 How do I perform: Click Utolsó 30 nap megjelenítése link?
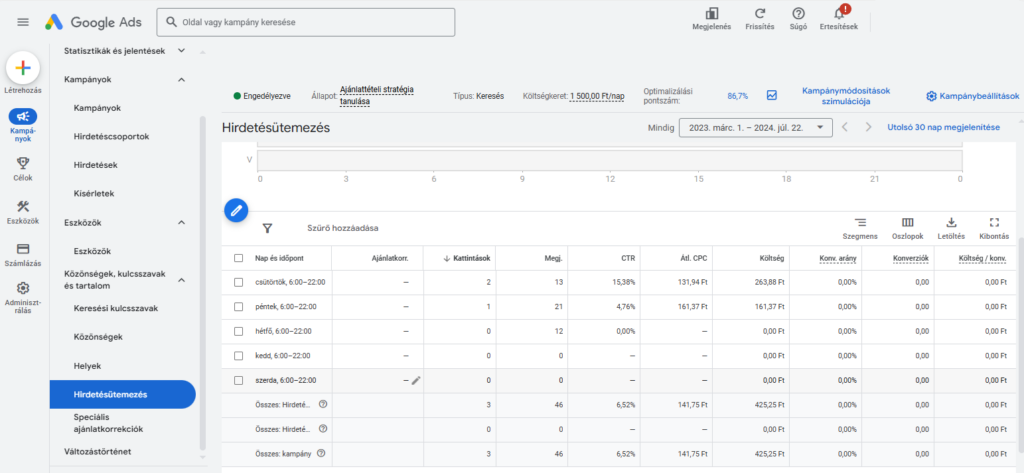[943, 127]
